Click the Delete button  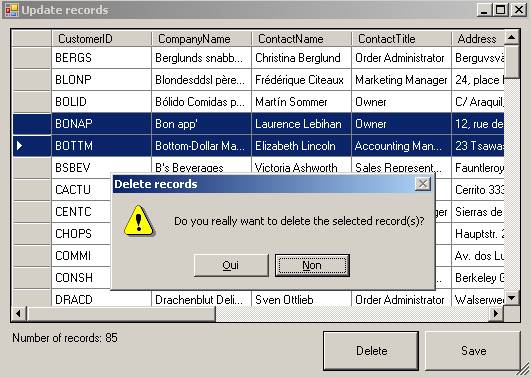click(371, 351)
